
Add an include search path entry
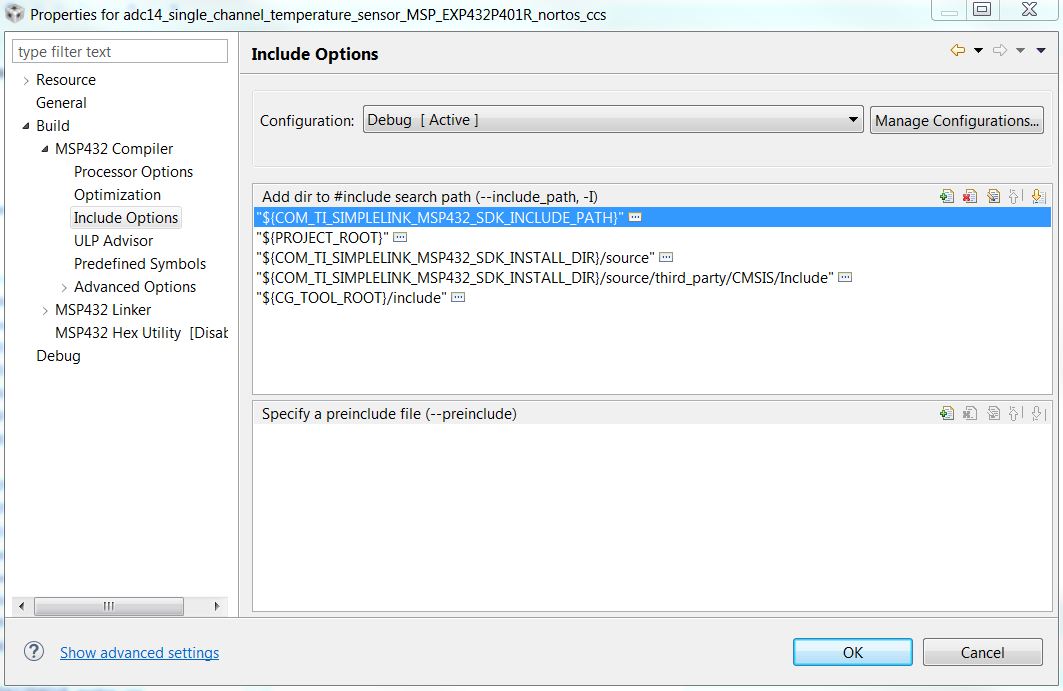[947, 197]
